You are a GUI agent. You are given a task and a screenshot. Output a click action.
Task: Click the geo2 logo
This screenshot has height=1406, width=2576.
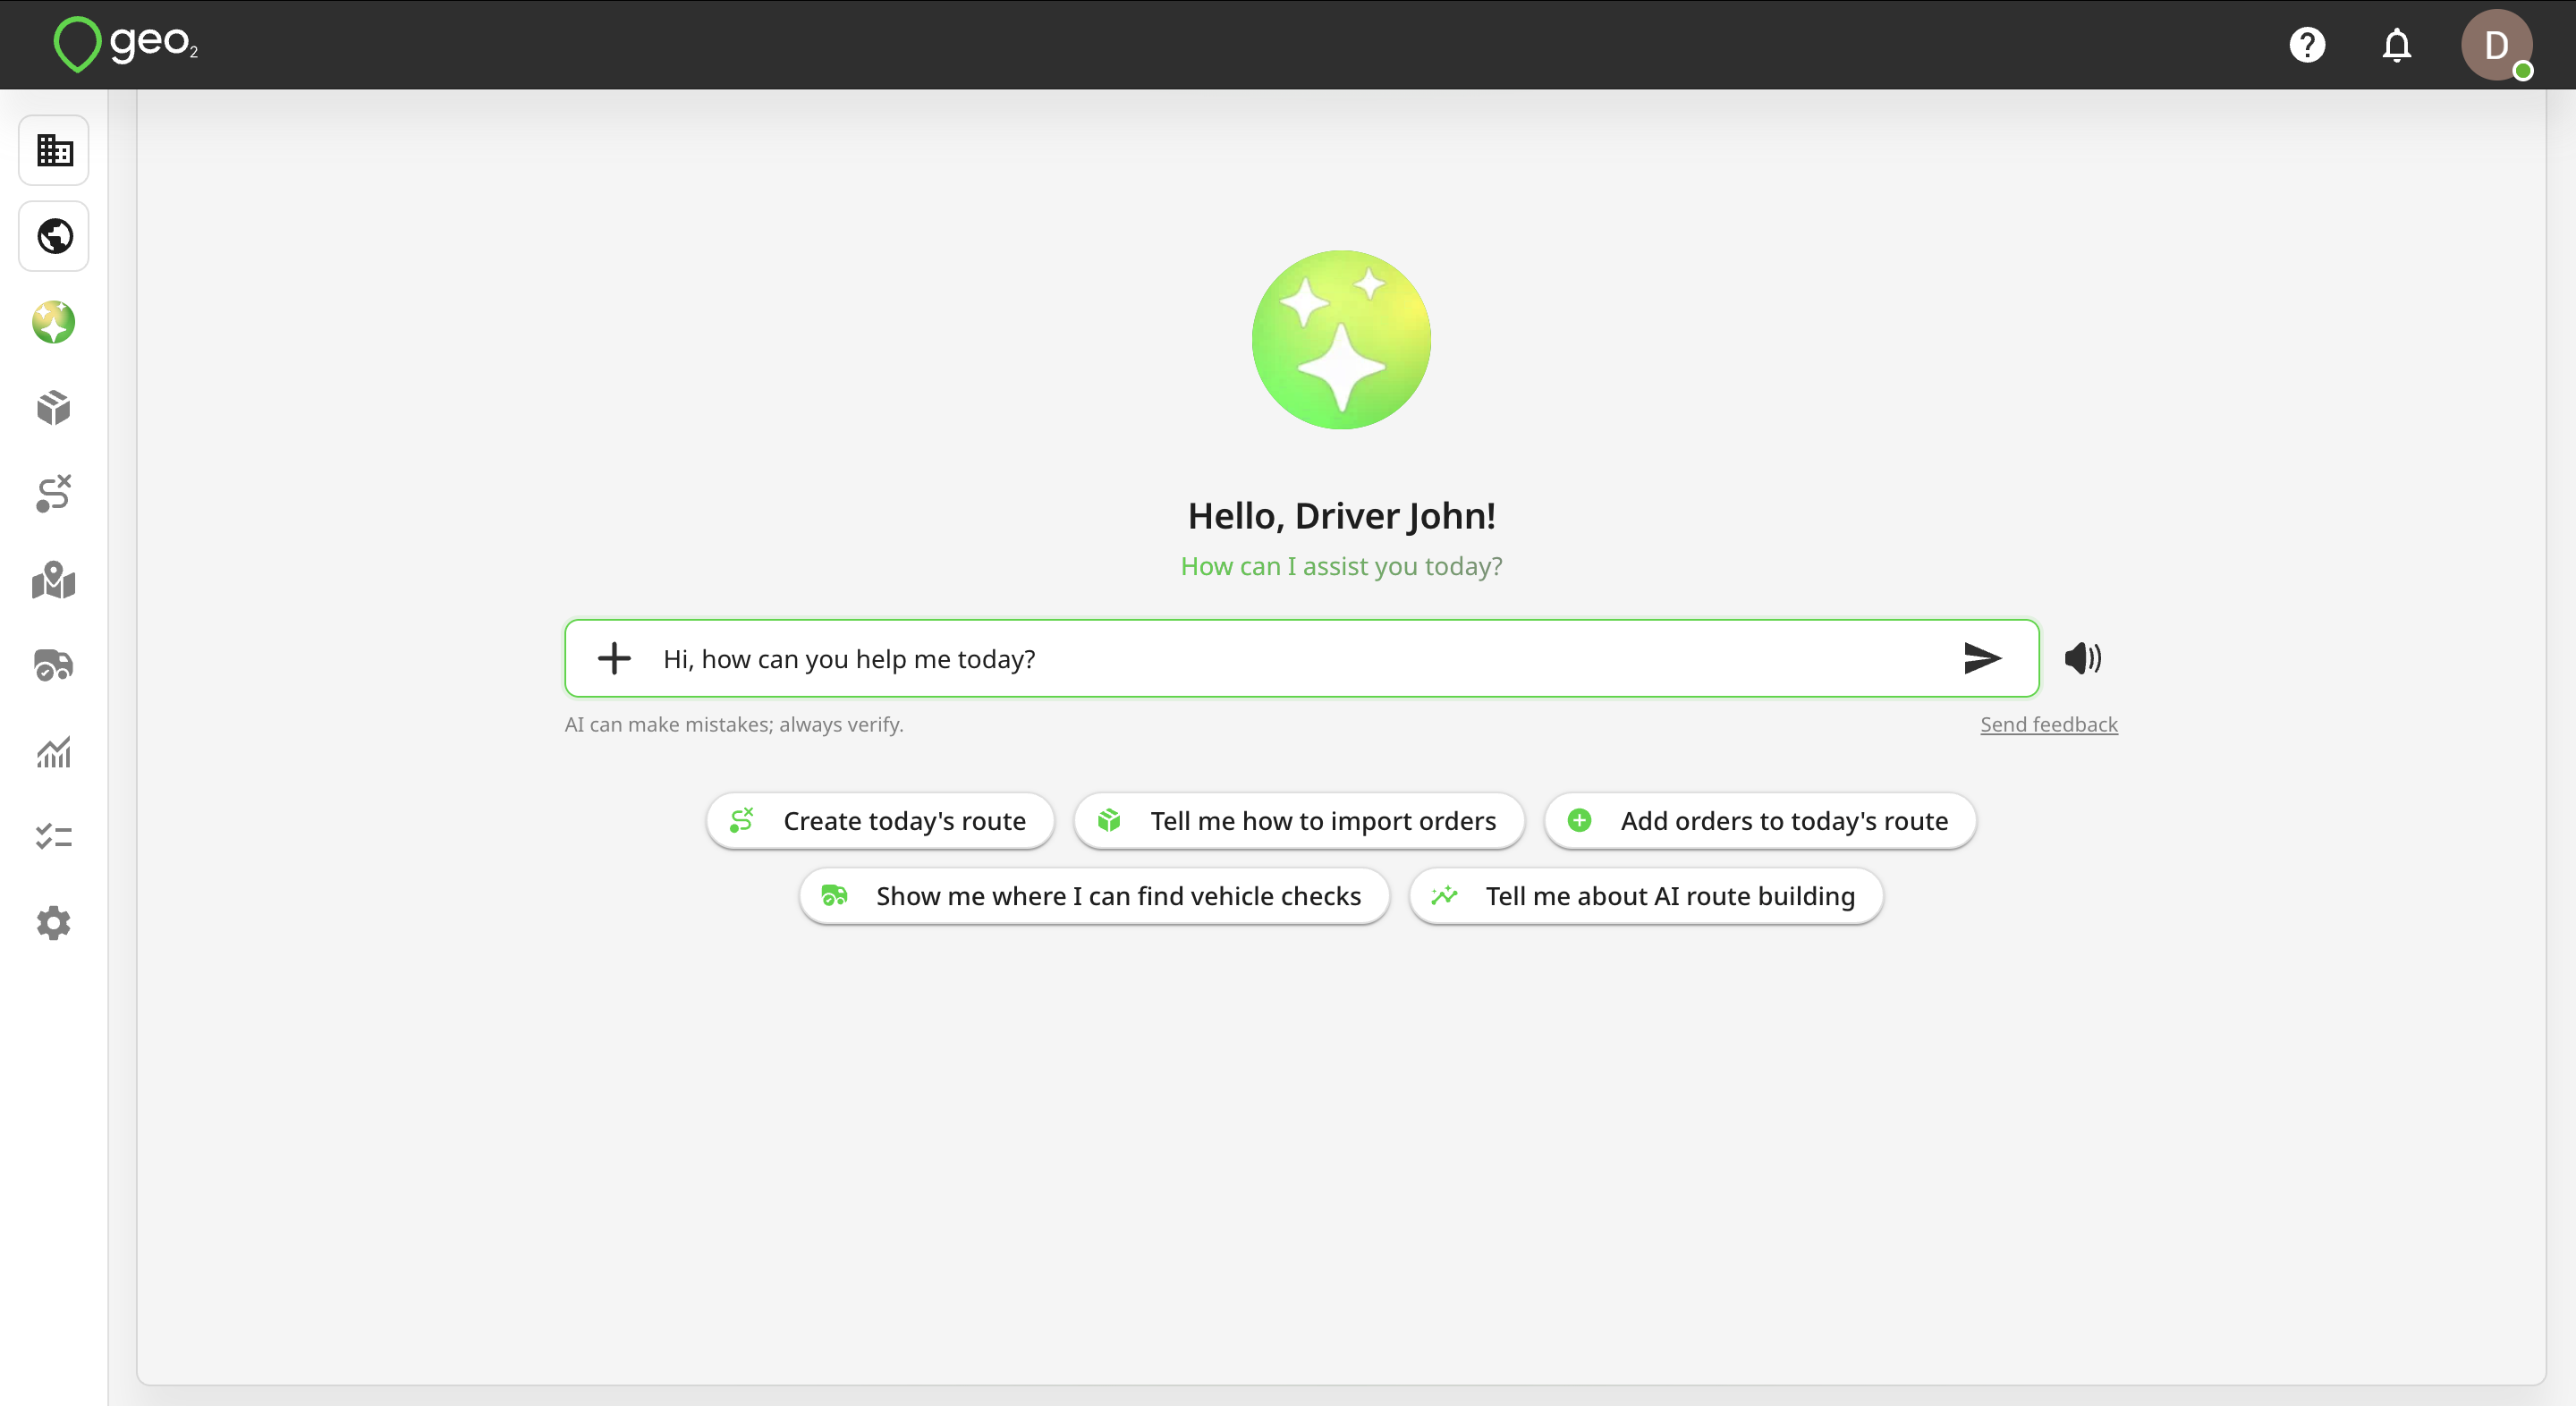(x=126, y=44)
